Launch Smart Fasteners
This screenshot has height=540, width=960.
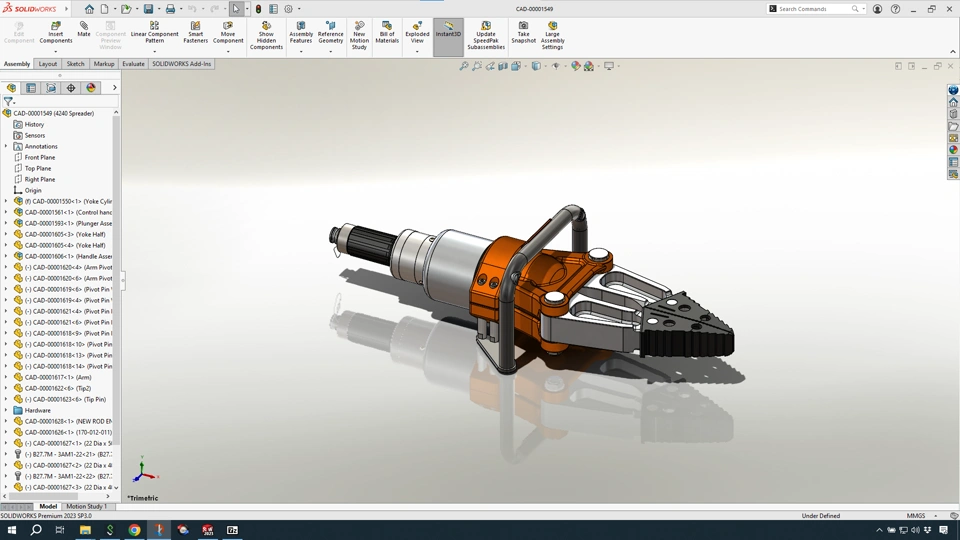tap(195, 32)
